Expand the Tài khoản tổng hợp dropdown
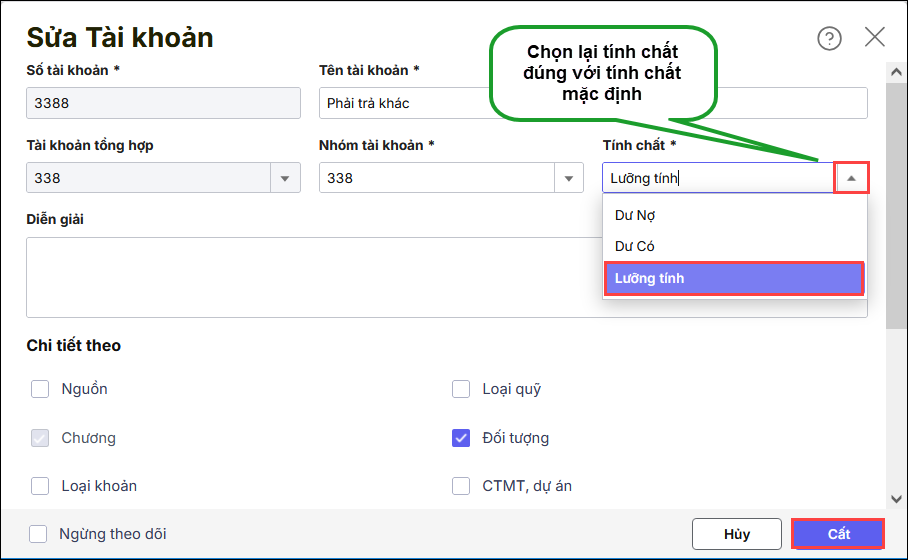This screenshot has width=908, height=560. tap(285, 178)
